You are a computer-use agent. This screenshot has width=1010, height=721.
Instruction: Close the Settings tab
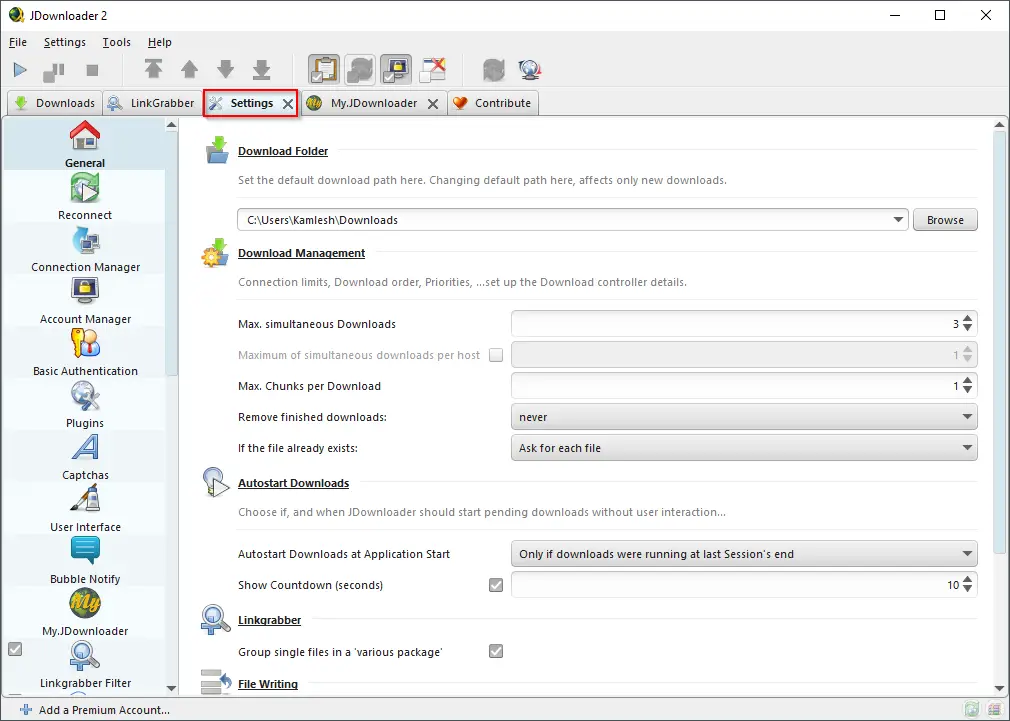point(288,104)
